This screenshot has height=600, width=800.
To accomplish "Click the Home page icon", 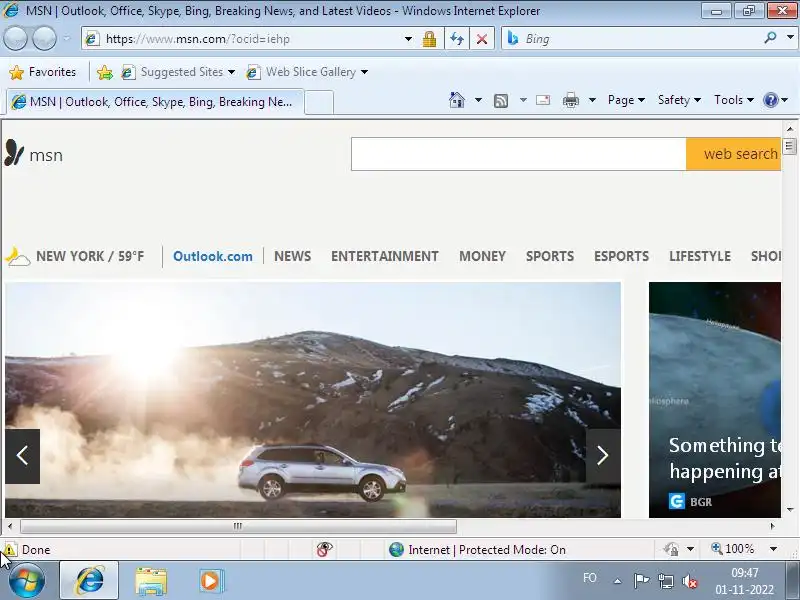I will tap(457, 100).
